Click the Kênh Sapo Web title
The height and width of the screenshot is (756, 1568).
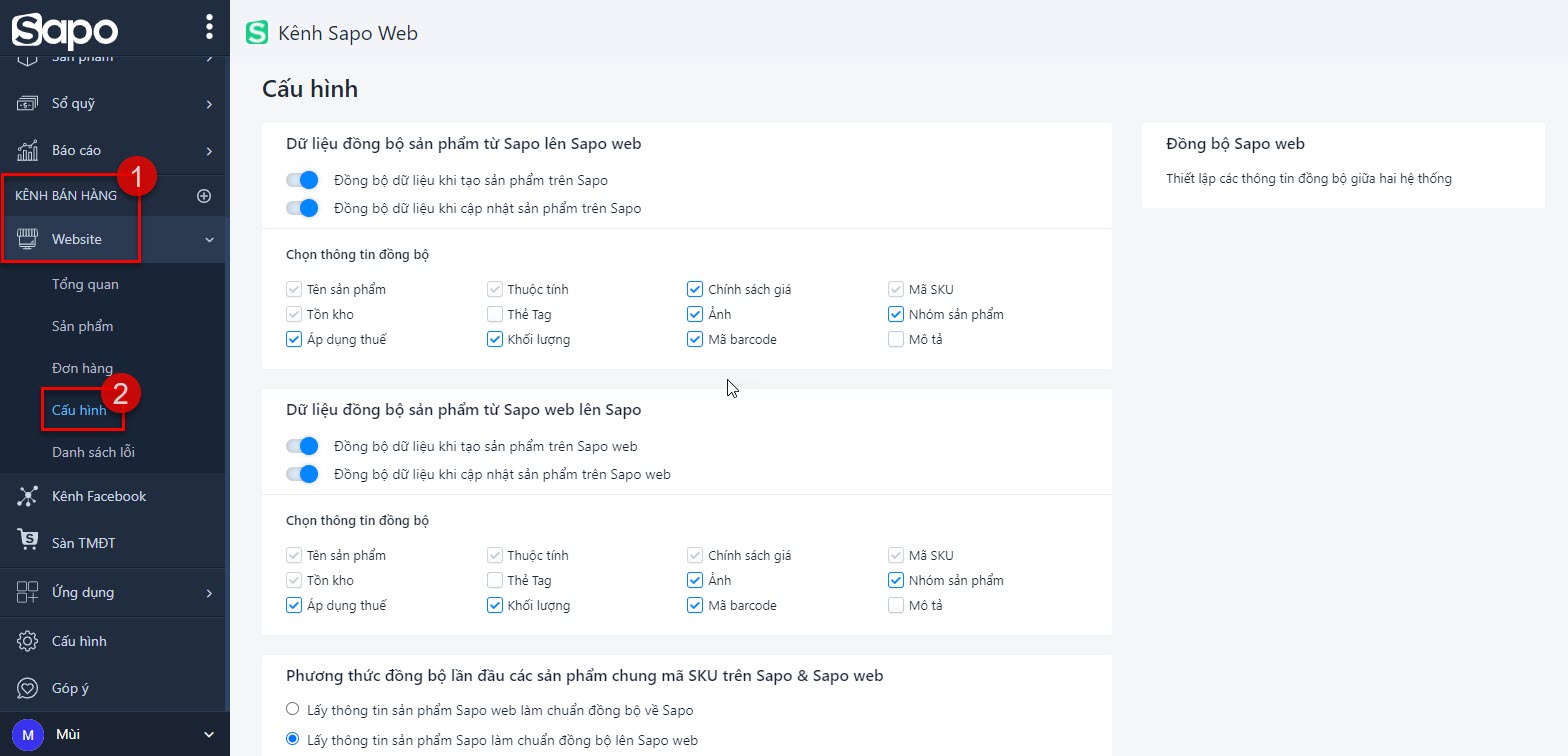(x=348, y=33)
